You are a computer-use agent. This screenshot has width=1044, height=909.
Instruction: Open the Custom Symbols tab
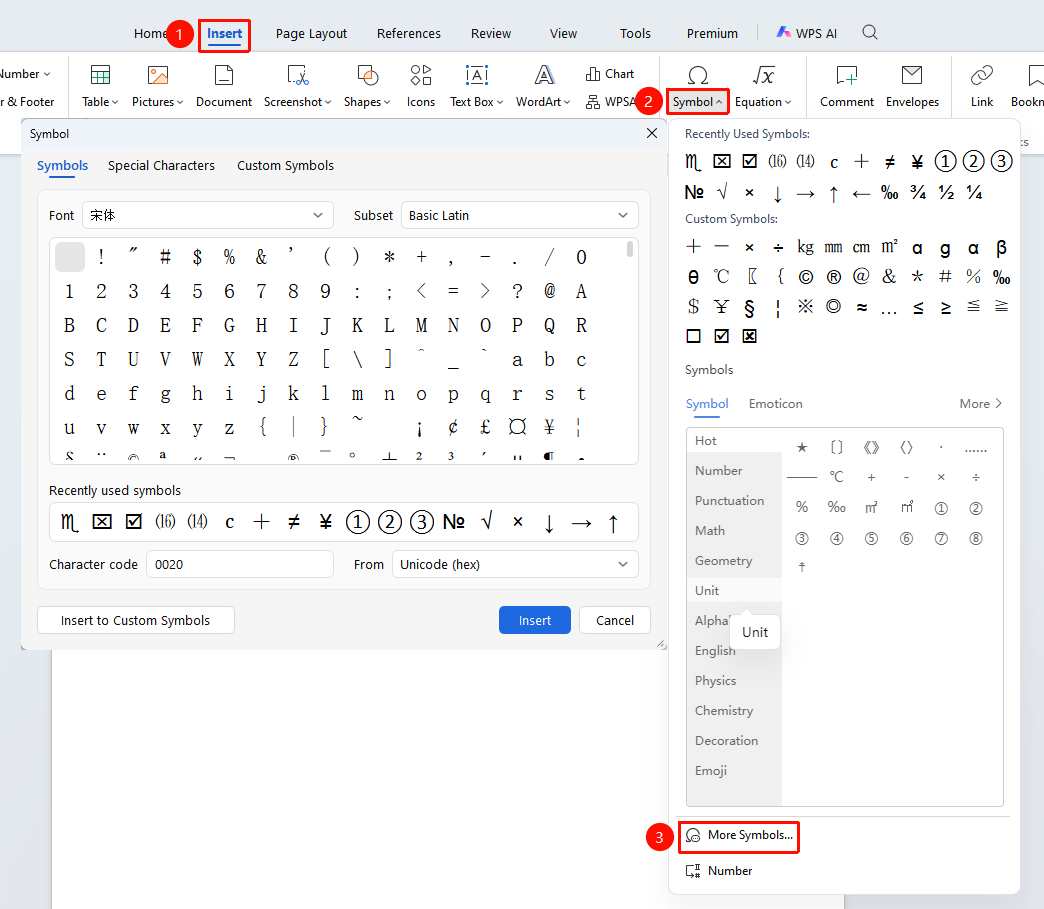(x=285, y=165)
